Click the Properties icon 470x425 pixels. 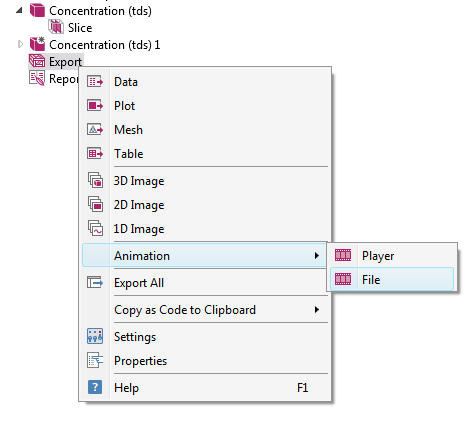click(95, 360)
